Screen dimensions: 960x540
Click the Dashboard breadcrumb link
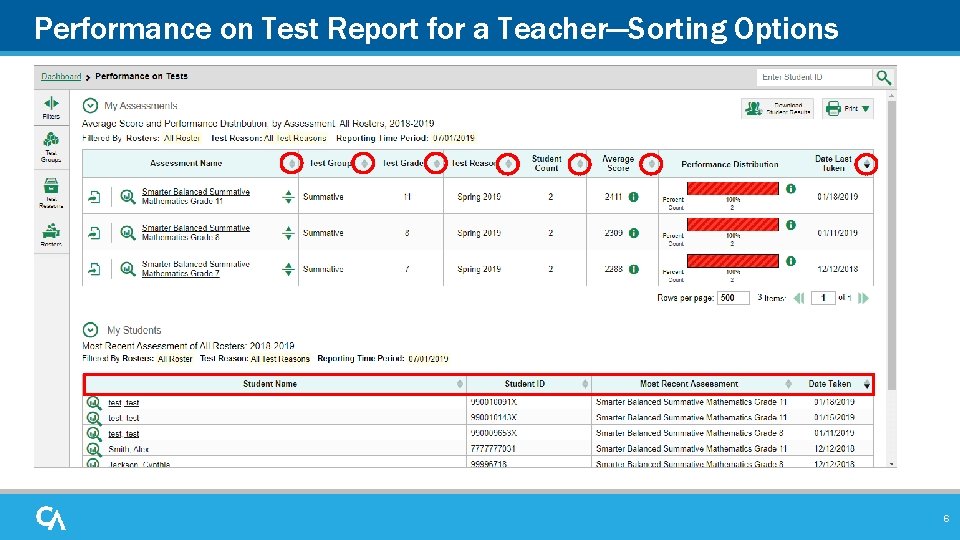61,77
